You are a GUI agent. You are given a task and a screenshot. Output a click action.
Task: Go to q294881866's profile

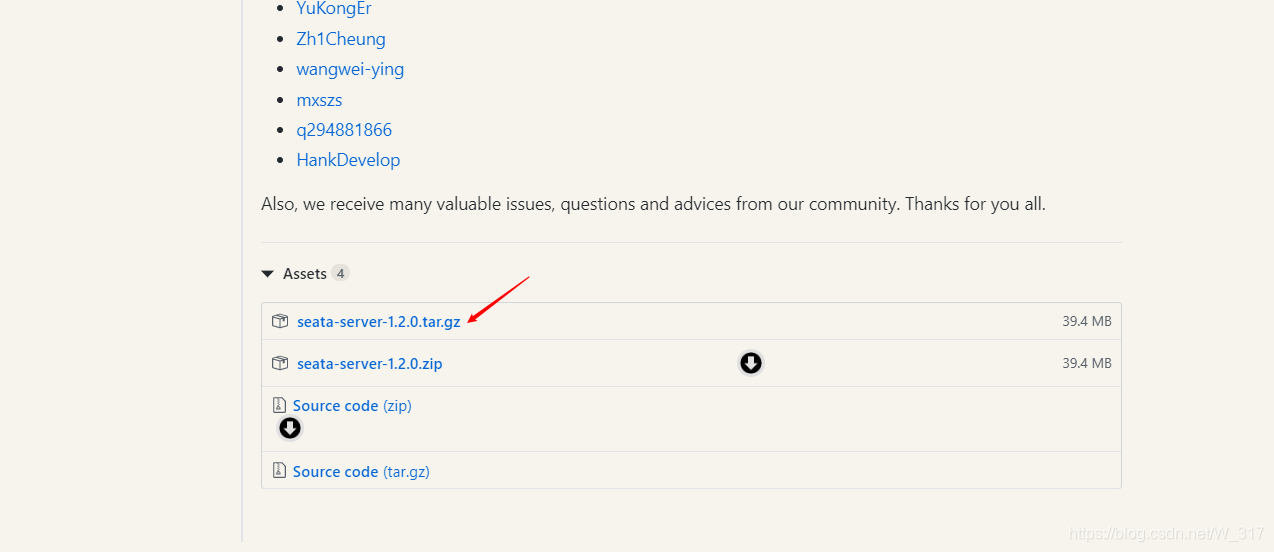point(344,130)
